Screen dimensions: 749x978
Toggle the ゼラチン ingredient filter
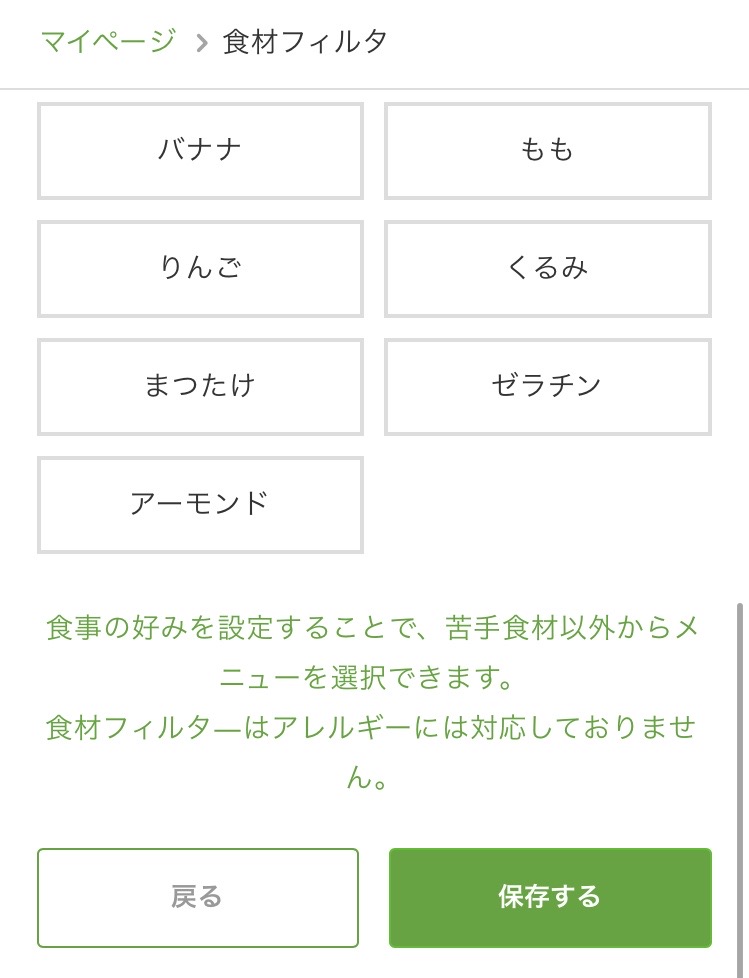coord(548,387)
